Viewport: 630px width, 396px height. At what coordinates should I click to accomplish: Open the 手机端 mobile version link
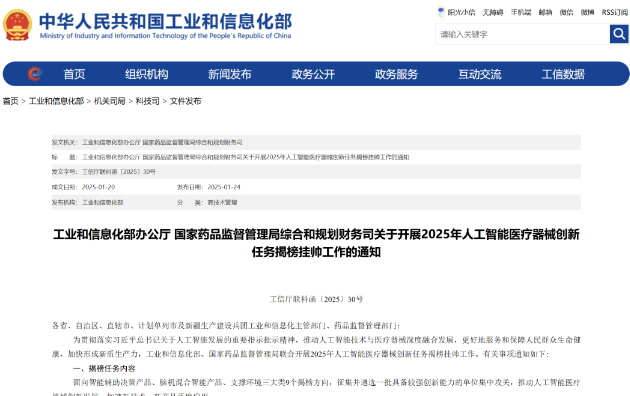pos(521,12)
